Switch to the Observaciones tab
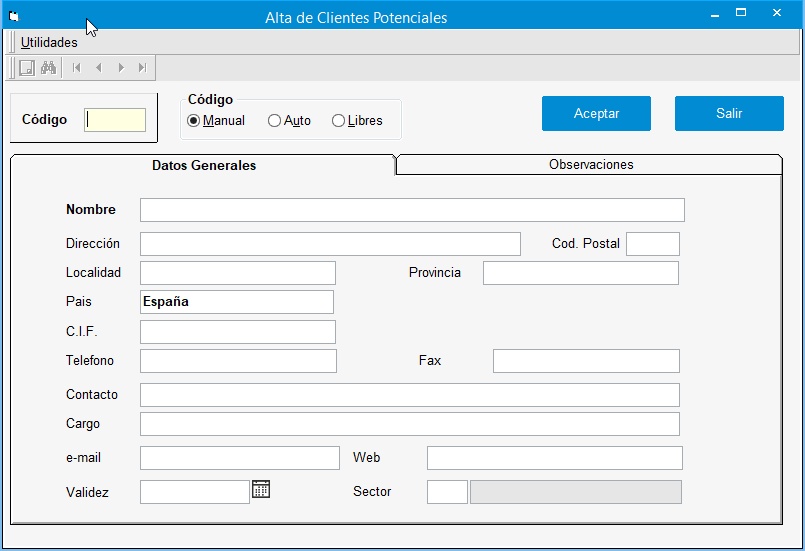Image resolution: width=805 pixels, height=551 pixels. 590,165
